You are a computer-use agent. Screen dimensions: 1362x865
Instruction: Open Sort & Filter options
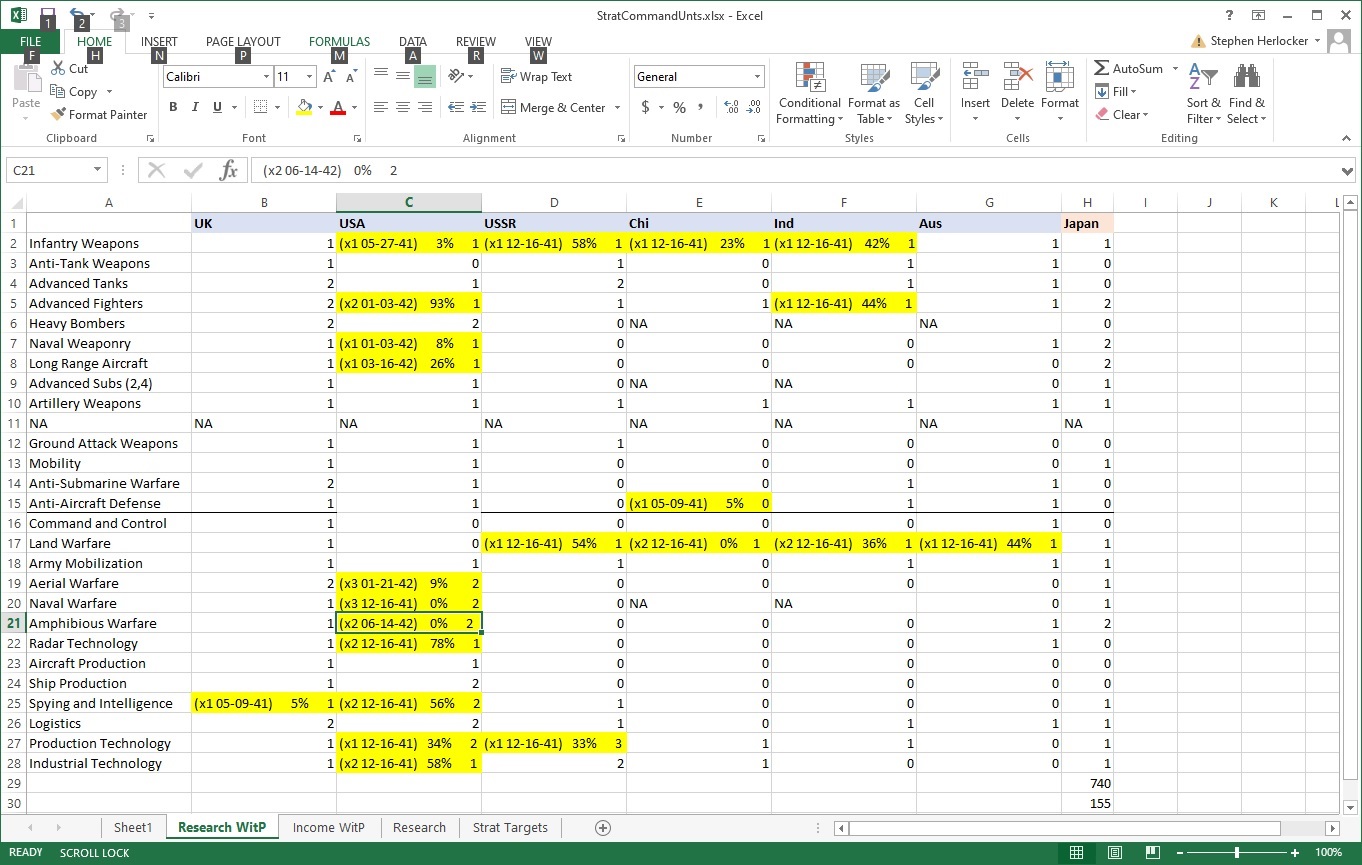pyautogui.click(x=1204, y=94)
